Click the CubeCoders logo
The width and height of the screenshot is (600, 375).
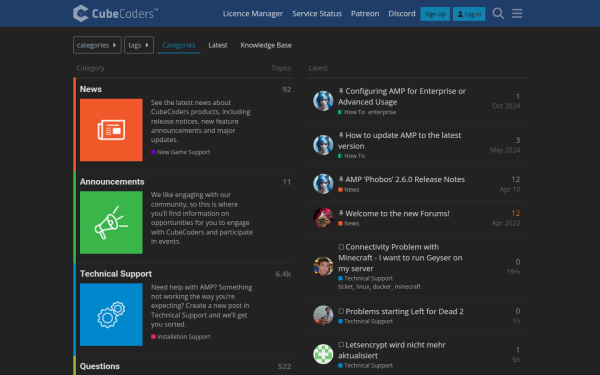tap(115, 13)
